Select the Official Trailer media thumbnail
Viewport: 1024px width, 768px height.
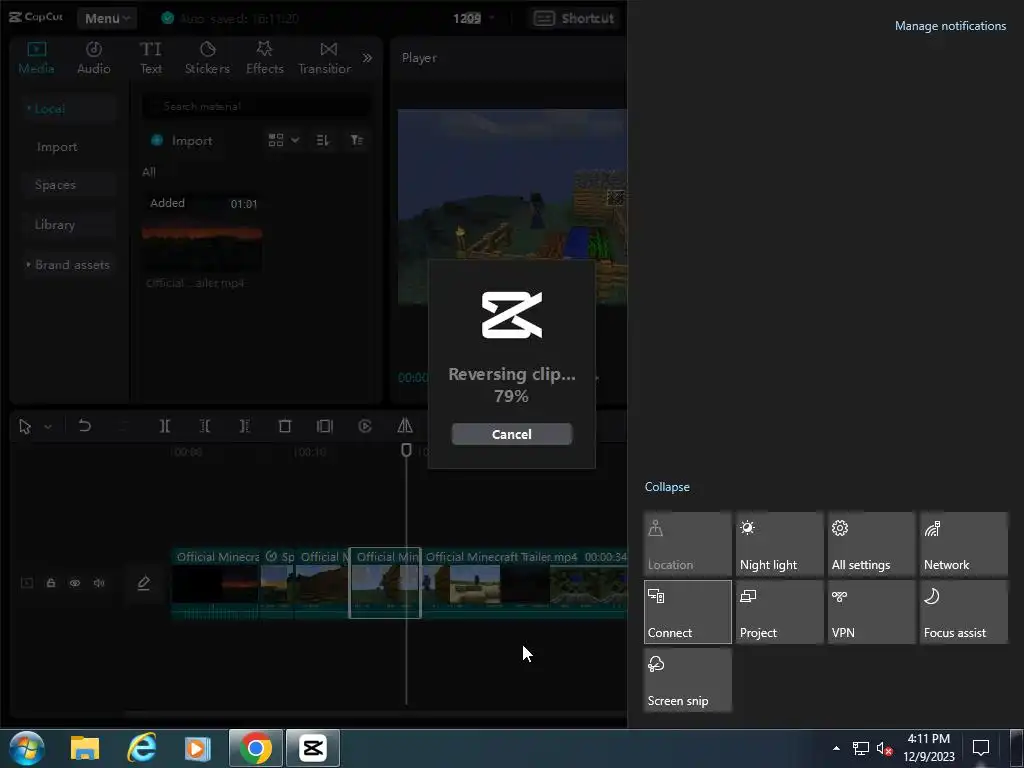(x=202, y=234)
